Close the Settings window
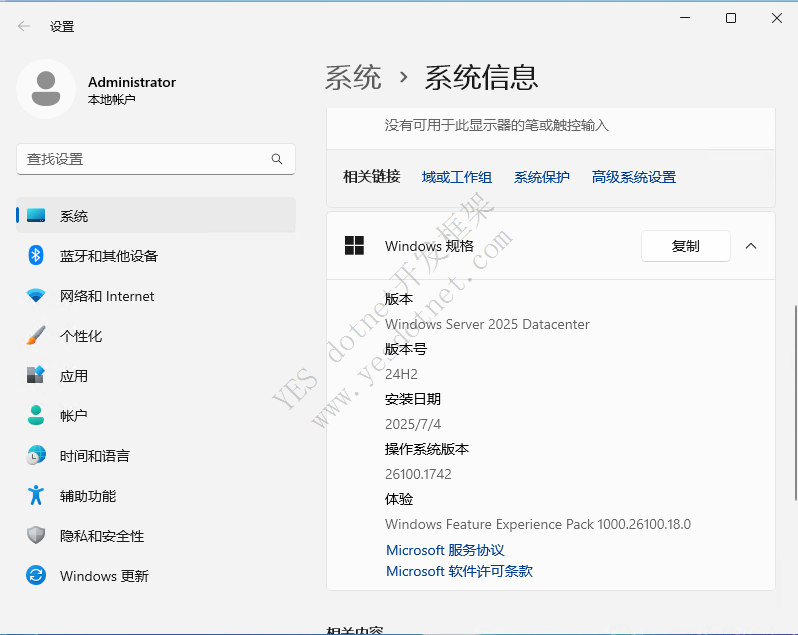The width and height of the screenshot is (798, 635). coord(777,18)
